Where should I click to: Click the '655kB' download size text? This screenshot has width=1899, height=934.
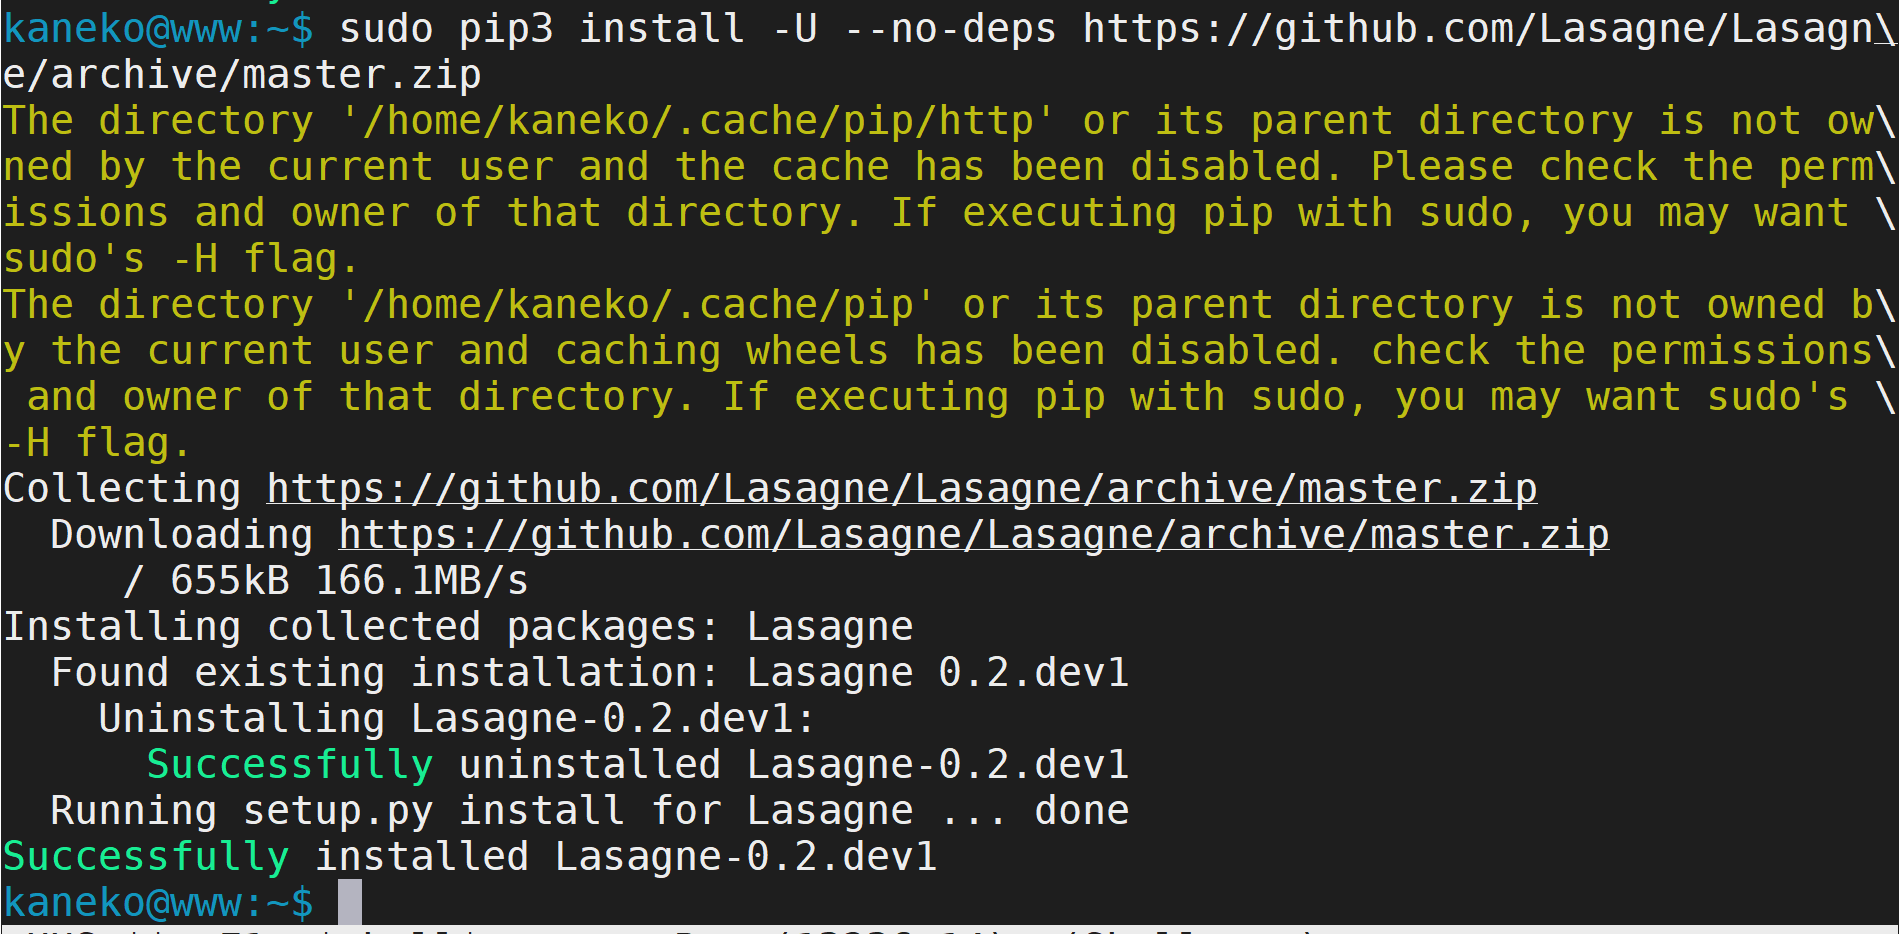(x=230, y=581)
